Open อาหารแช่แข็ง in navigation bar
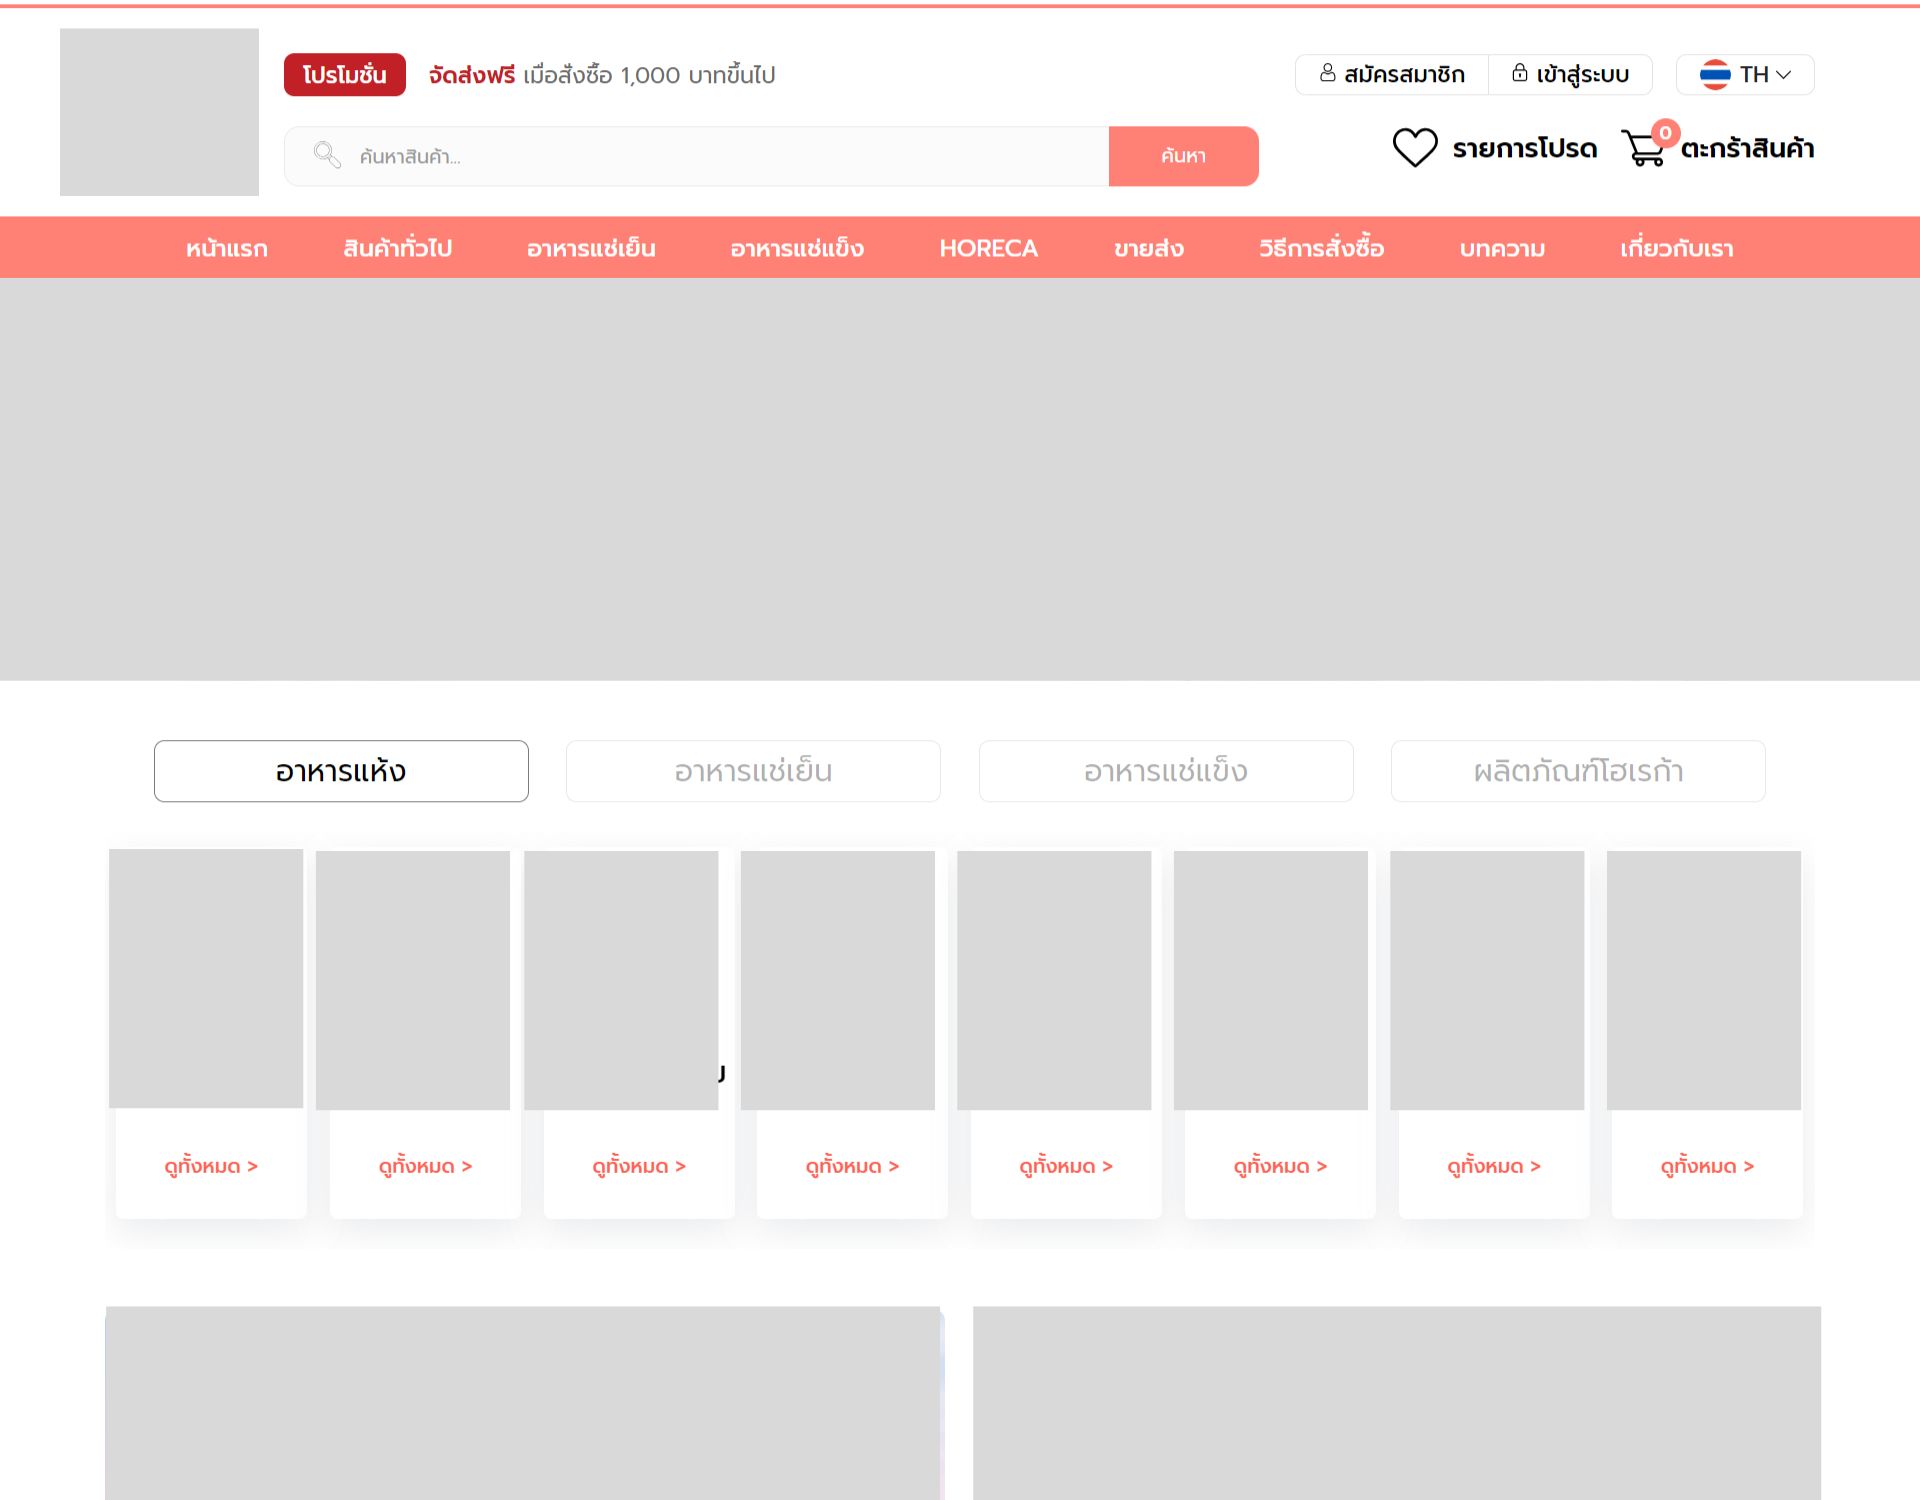The height and width of the screenshot is (1500, 1920). coord(797,248)
